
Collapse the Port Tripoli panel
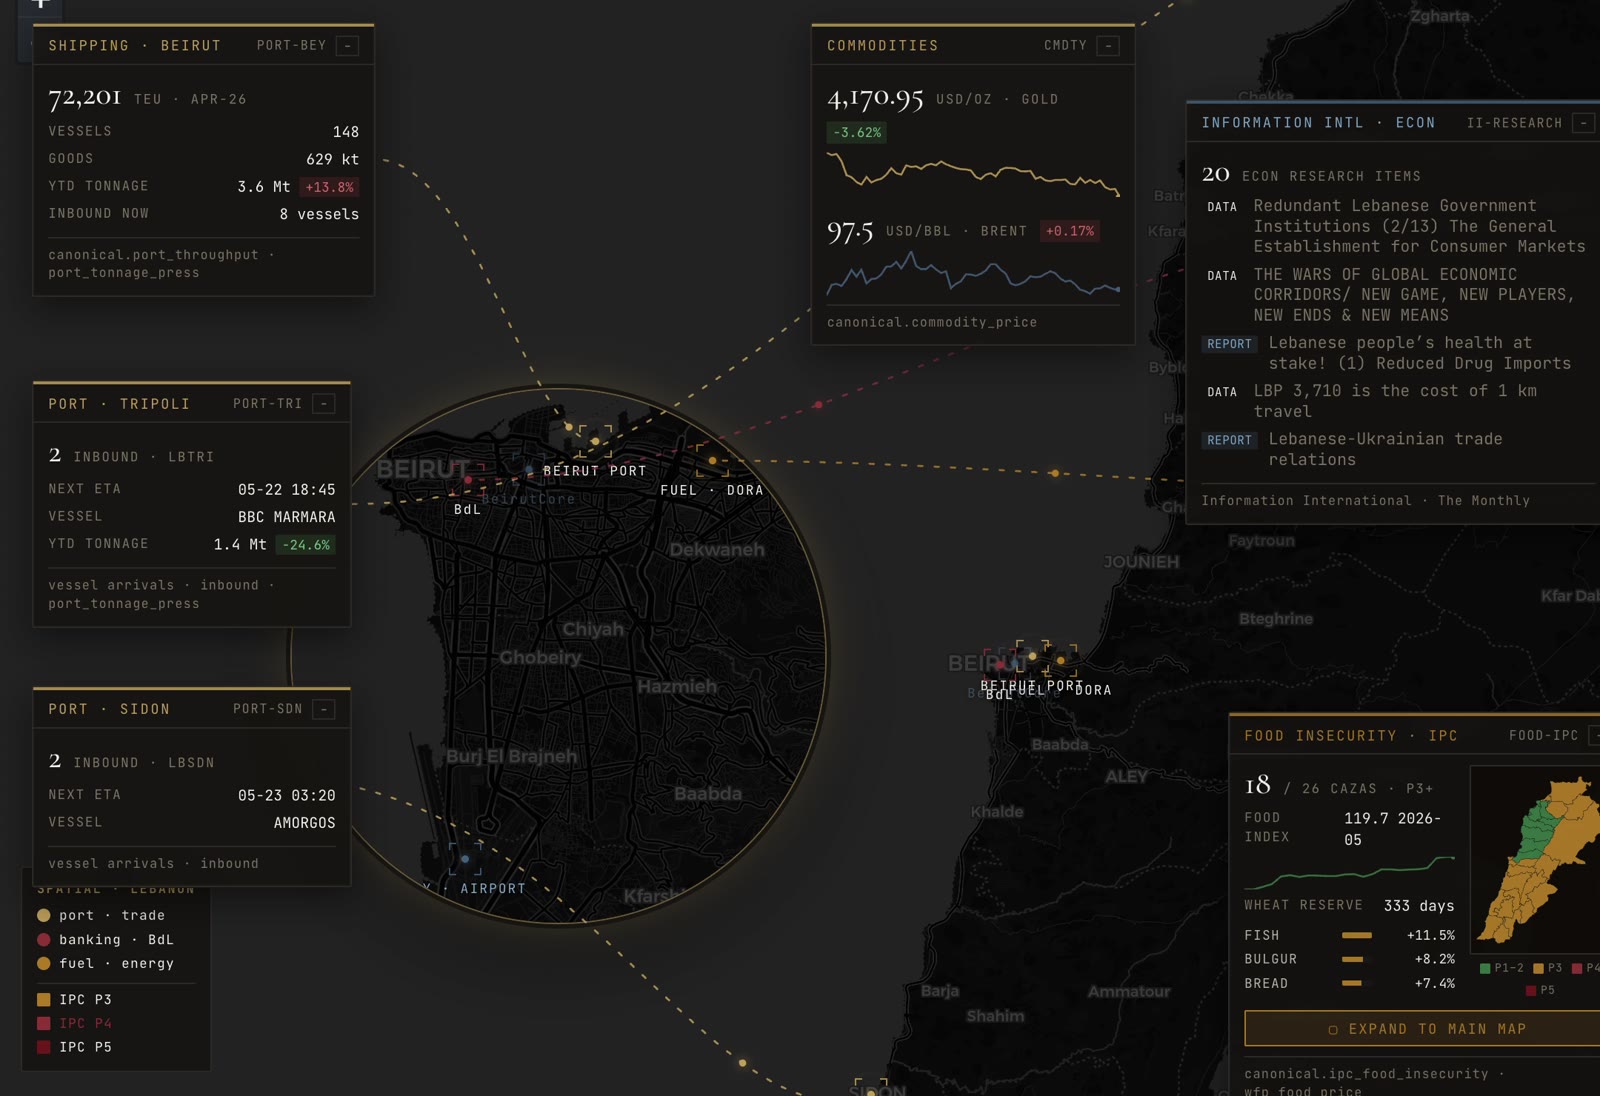324,404
